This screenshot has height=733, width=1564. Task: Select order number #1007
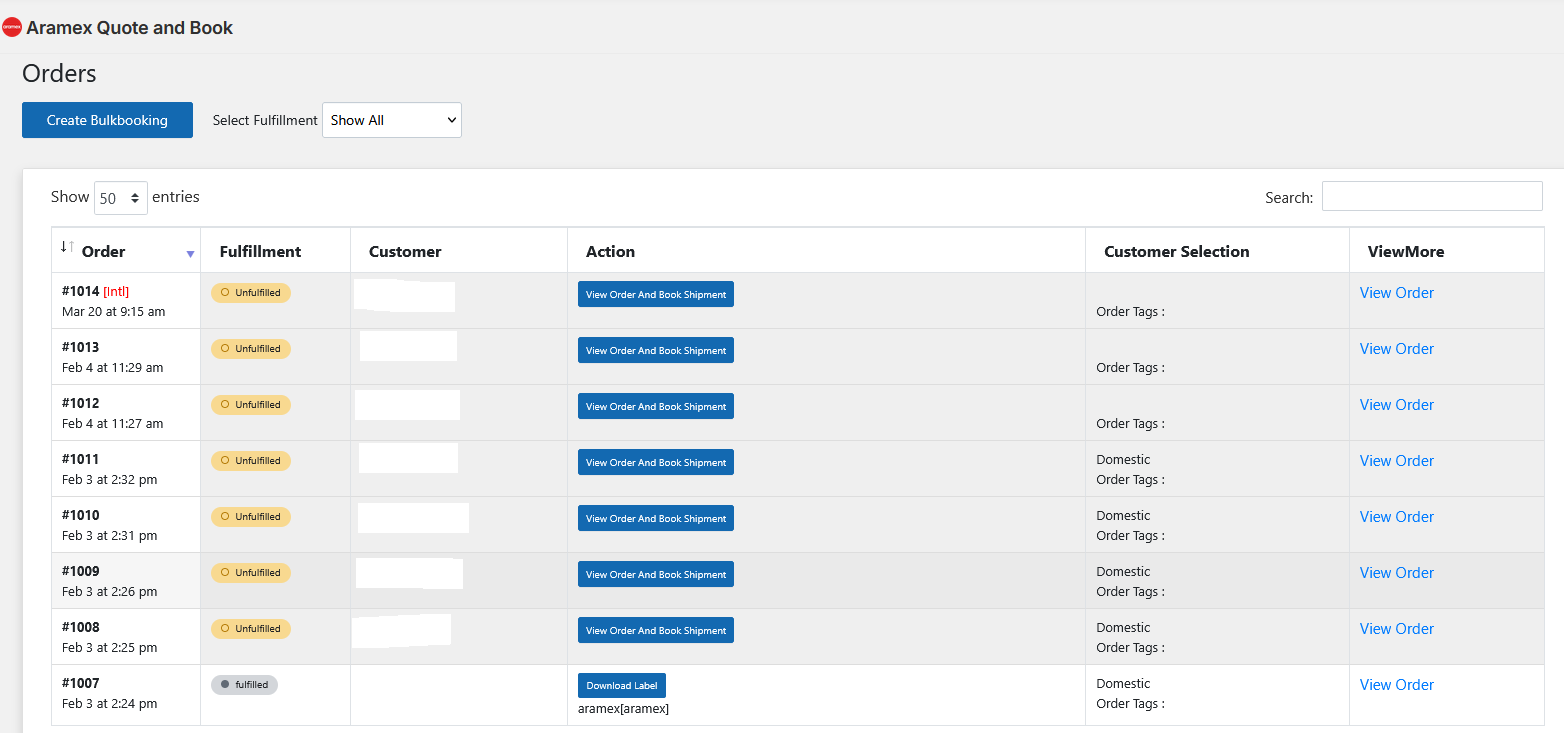(81, 683)
